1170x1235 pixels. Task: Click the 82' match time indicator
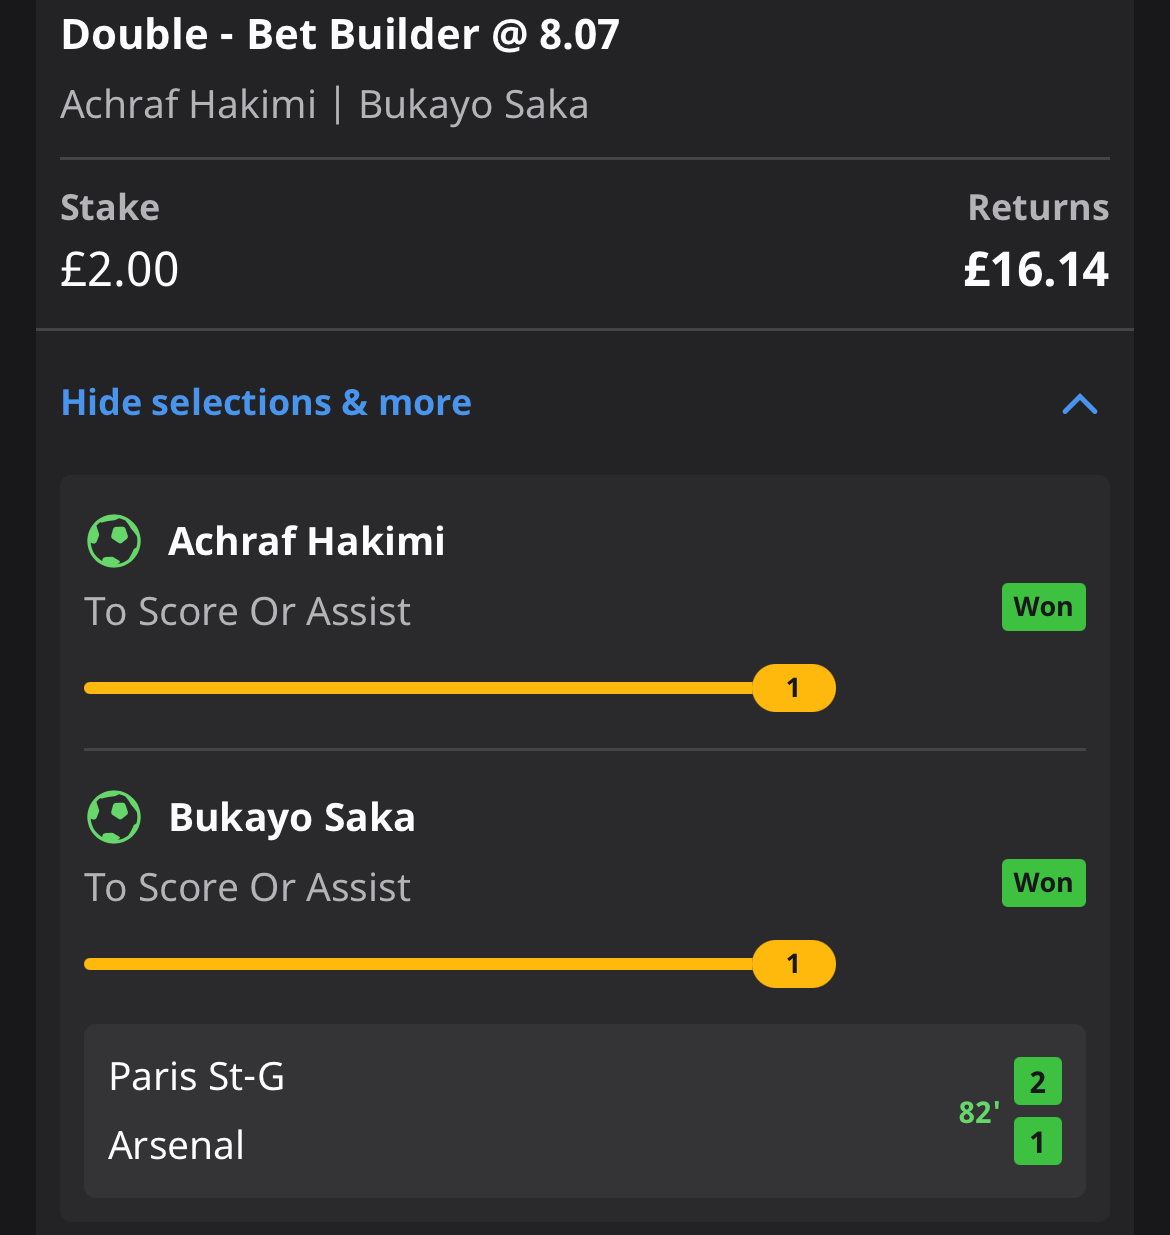tap(979, 1112)
